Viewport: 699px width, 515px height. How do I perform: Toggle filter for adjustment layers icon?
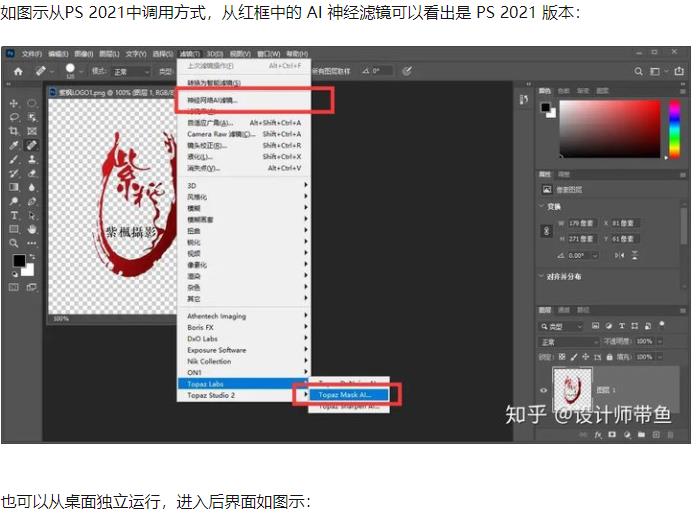point(609,326)
